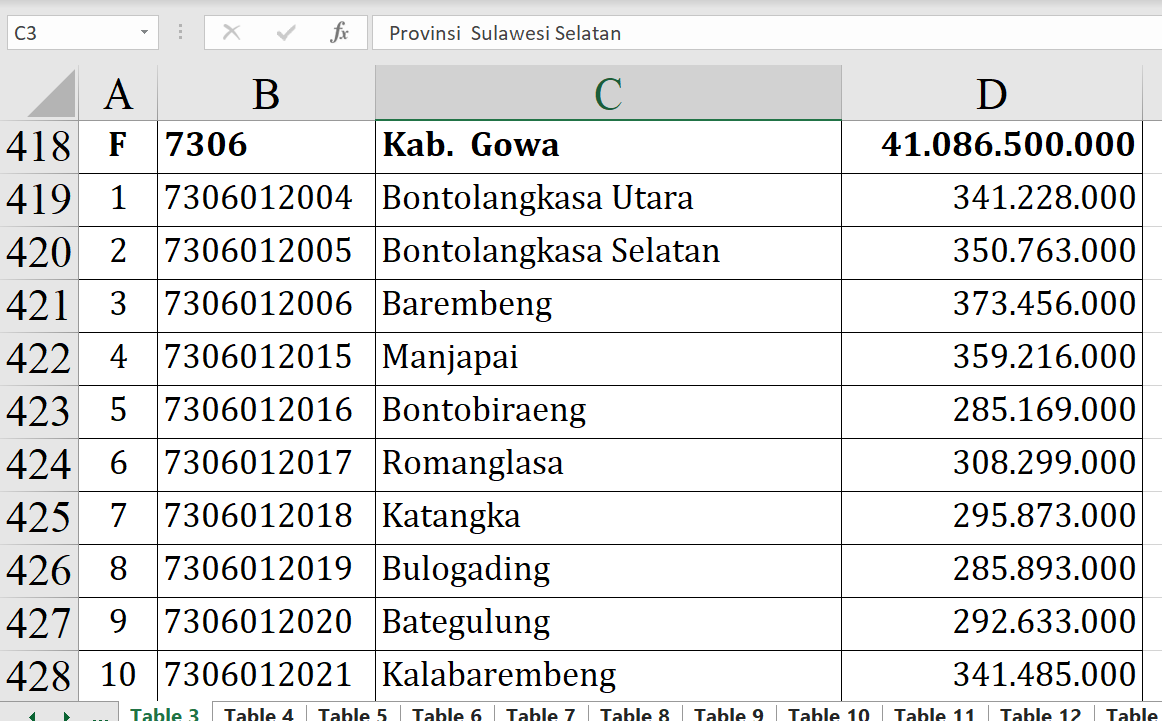Switch to the Table 4 sheet tab
The height and width of the screenshot is (721, 1162).
(258, 714)
